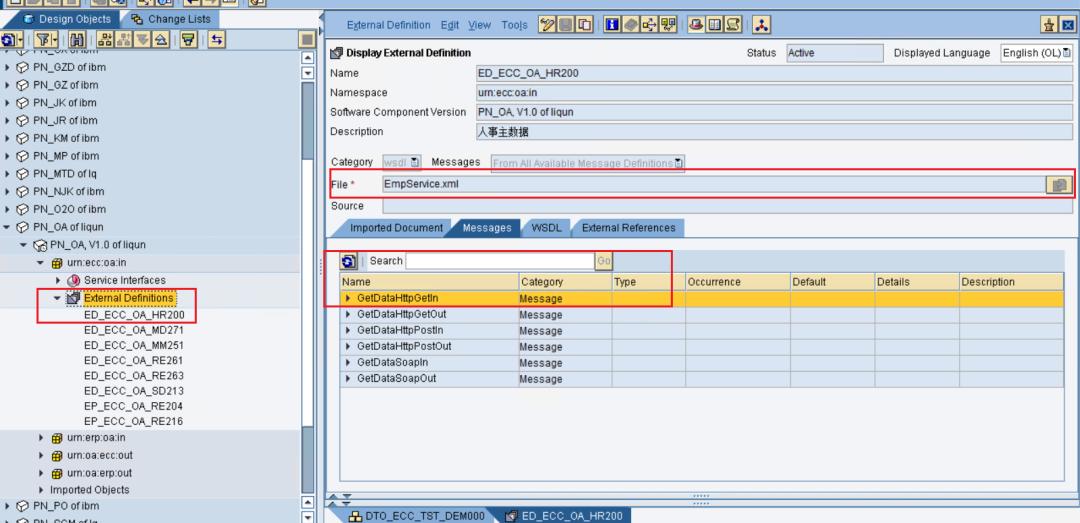
Task: Click the file import icon beside EmpService.xml
Action: (x=1059, y=185)
